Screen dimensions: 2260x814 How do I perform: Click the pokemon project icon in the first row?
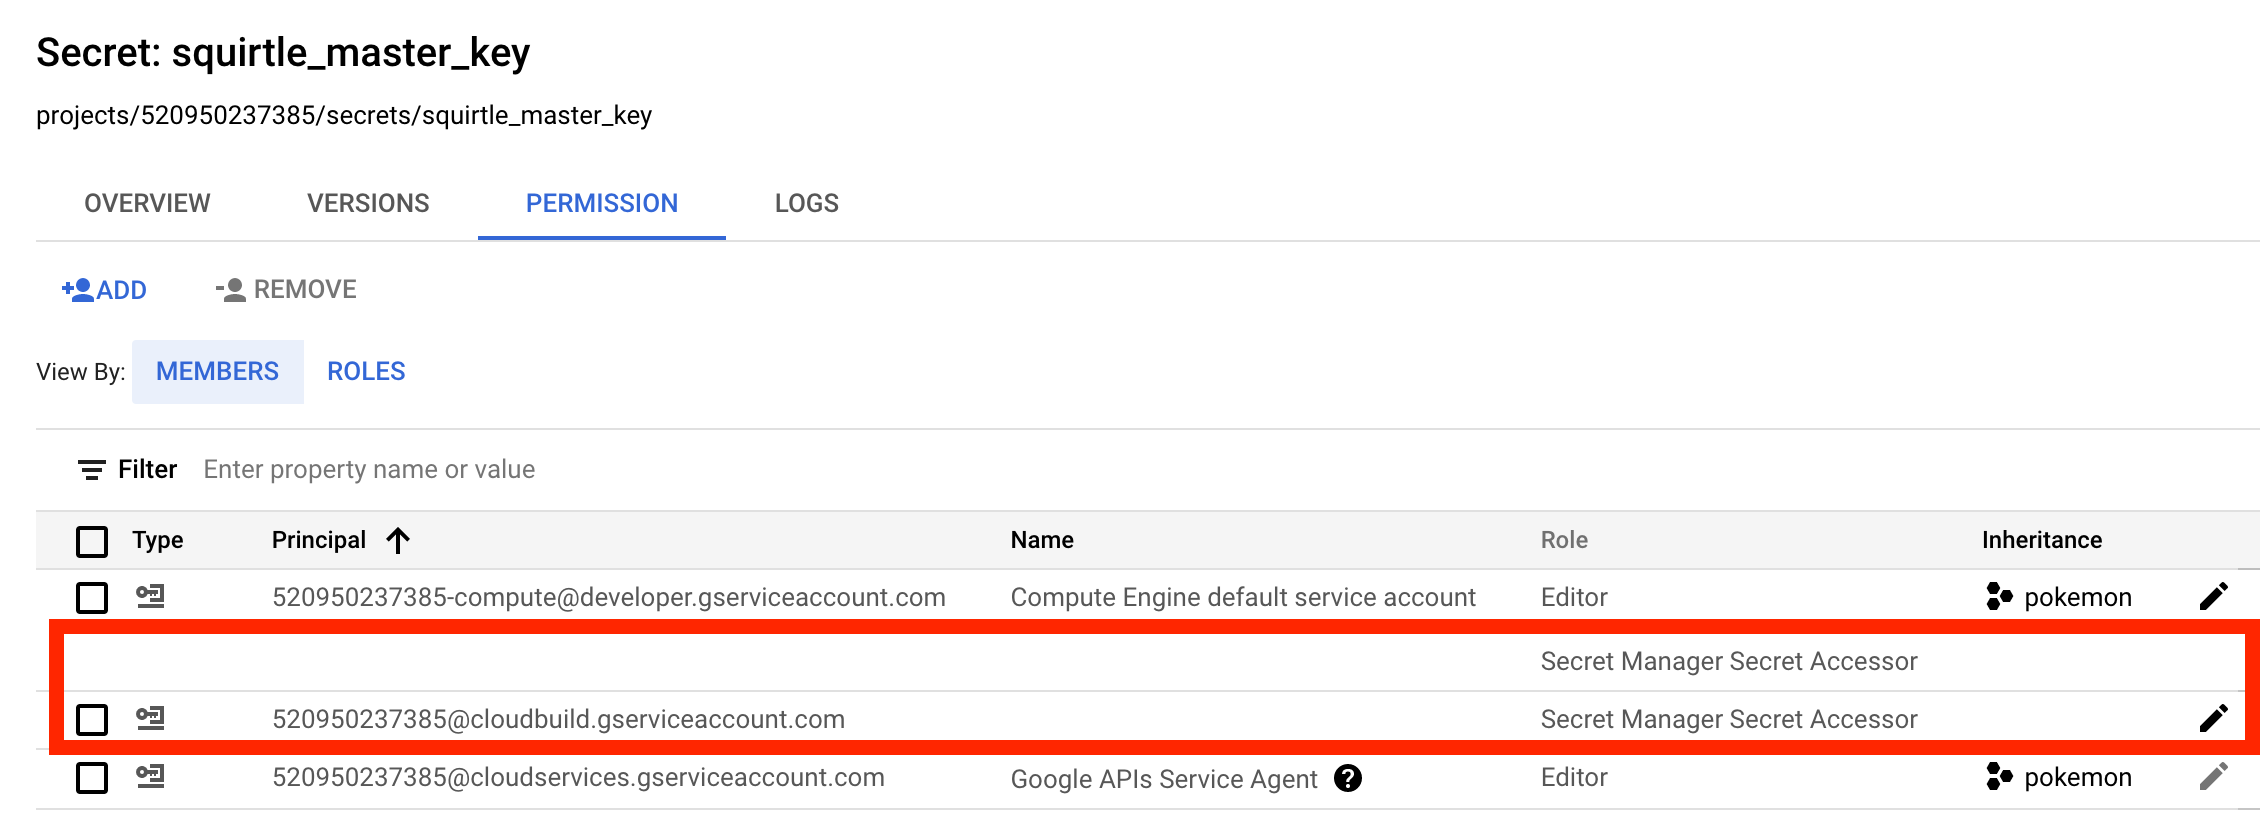click(1998, 597)
